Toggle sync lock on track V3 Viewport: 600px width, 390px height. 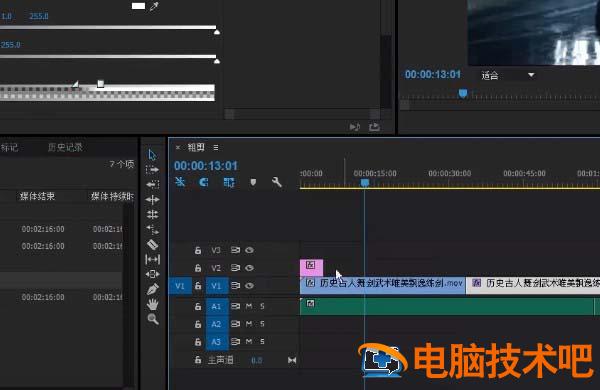[235, 250]
